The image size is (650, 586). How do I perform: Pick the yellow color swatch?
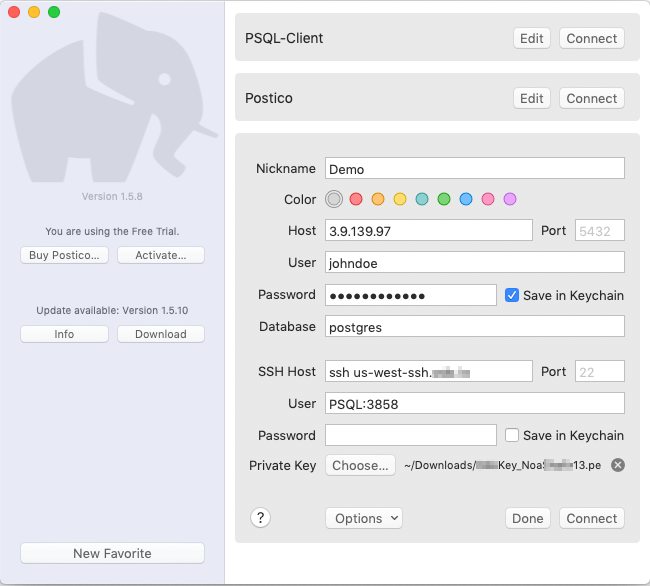pos(400,199)
